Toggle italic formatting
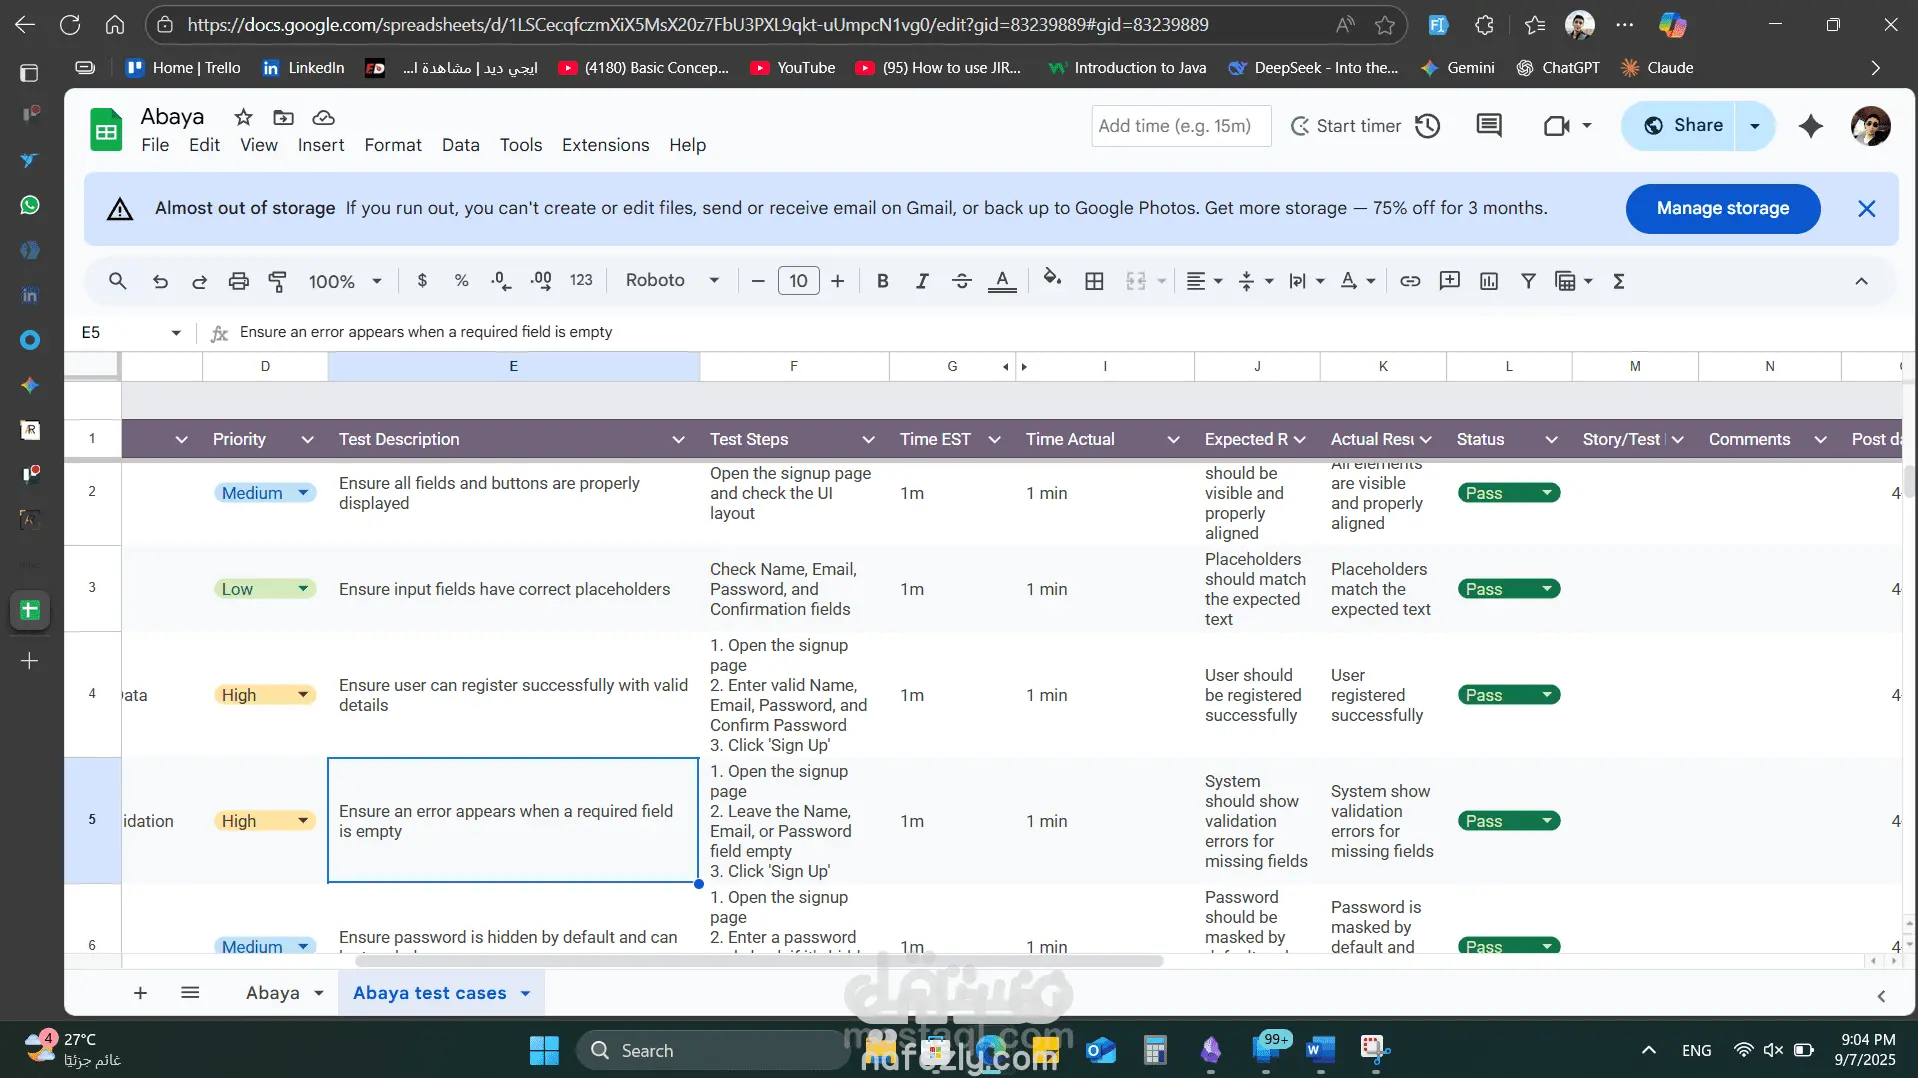Image resolution: width=1918 pixels, height=1078 pixels. [921, 281]
